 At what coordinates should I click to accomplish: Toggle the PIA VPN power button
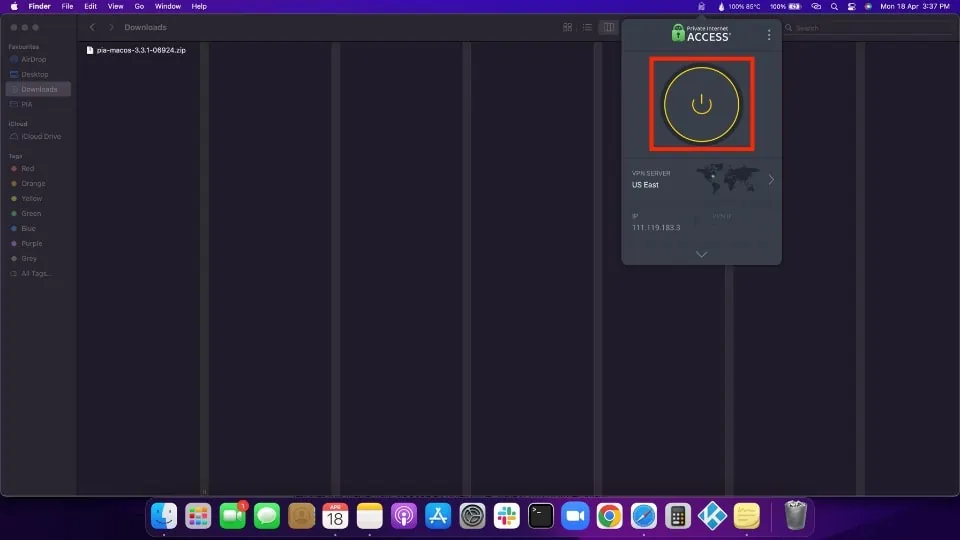coord(702,104)
